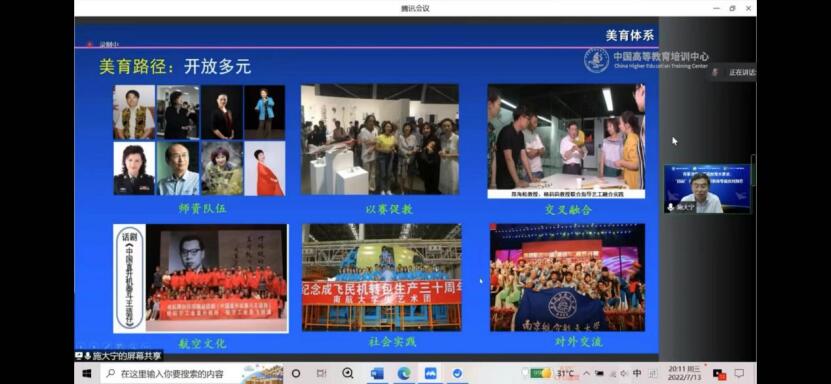831x384 pixels.
Task: Click the 正在讲话 speaking indicator
Action: click(733, 73)
